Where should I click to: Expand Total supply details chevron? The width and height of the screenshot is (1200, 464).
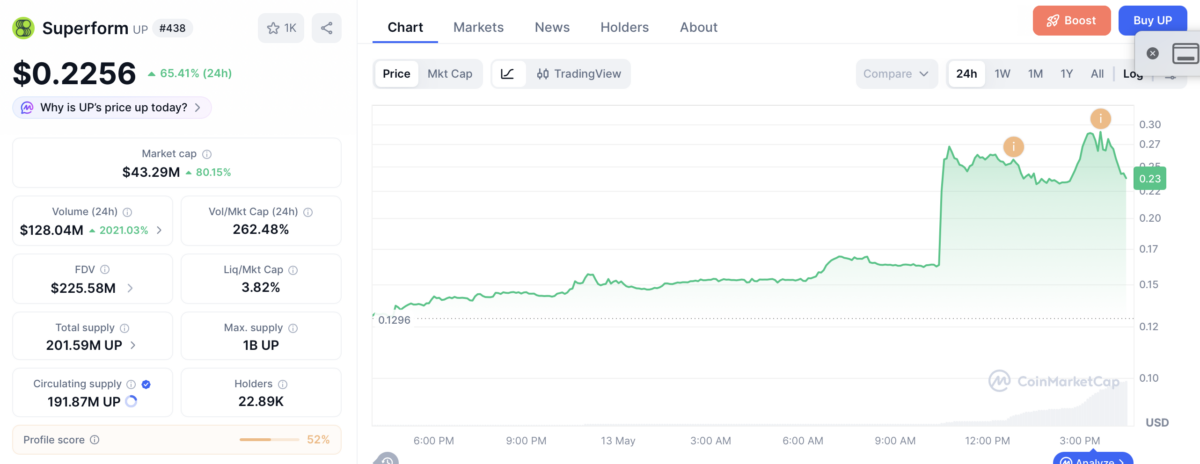134,345
